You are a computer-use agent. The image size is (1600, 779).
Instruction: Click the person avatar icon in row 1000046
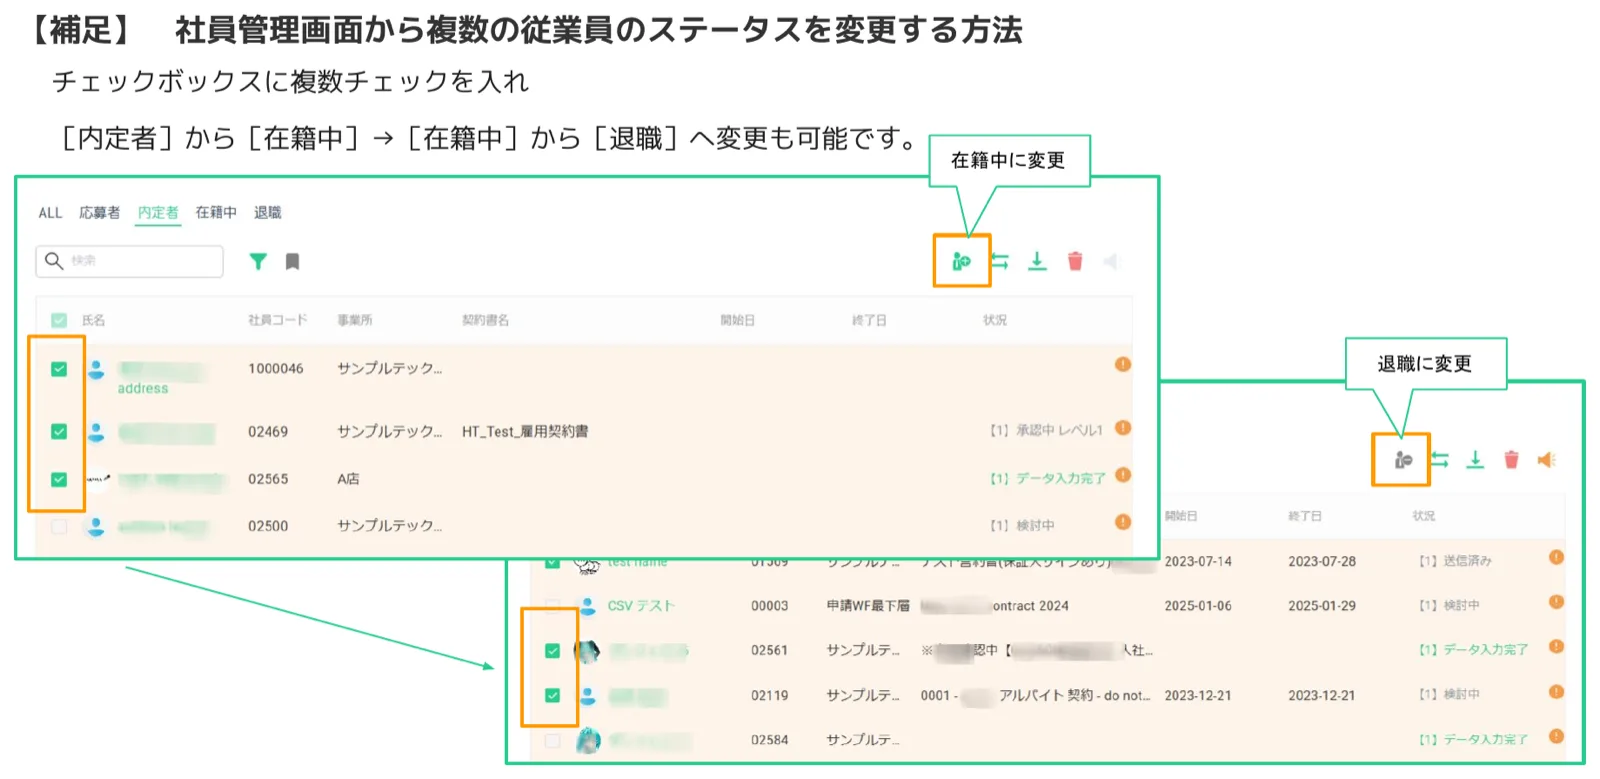point(96,369)
